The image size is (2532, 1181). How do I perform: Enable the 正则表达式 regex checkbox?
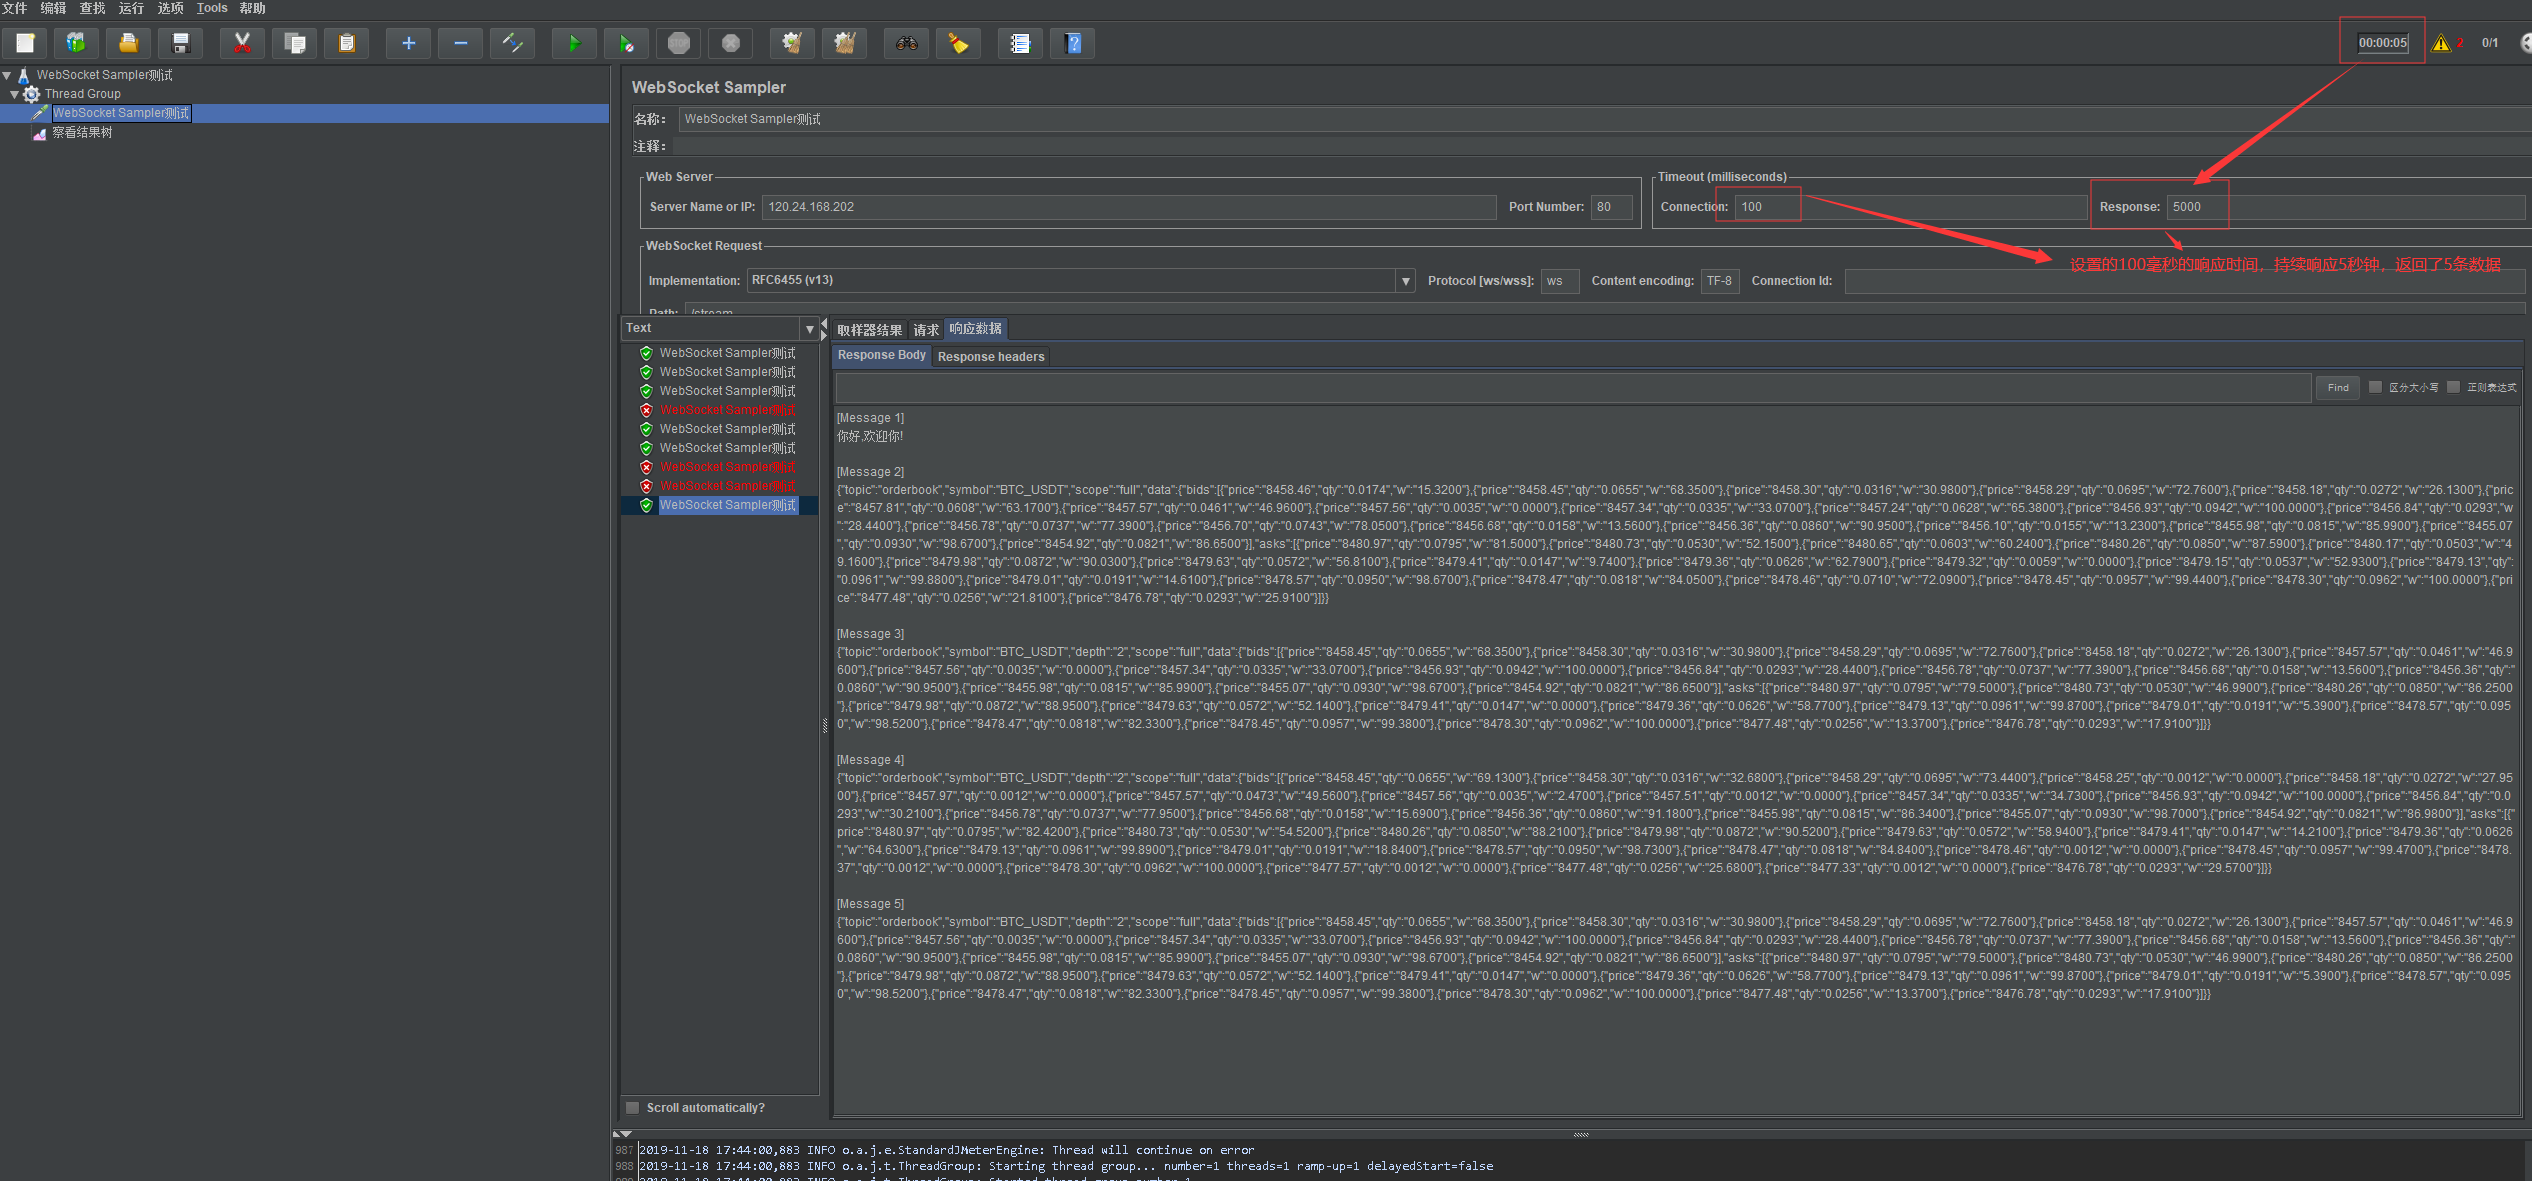2453,387
